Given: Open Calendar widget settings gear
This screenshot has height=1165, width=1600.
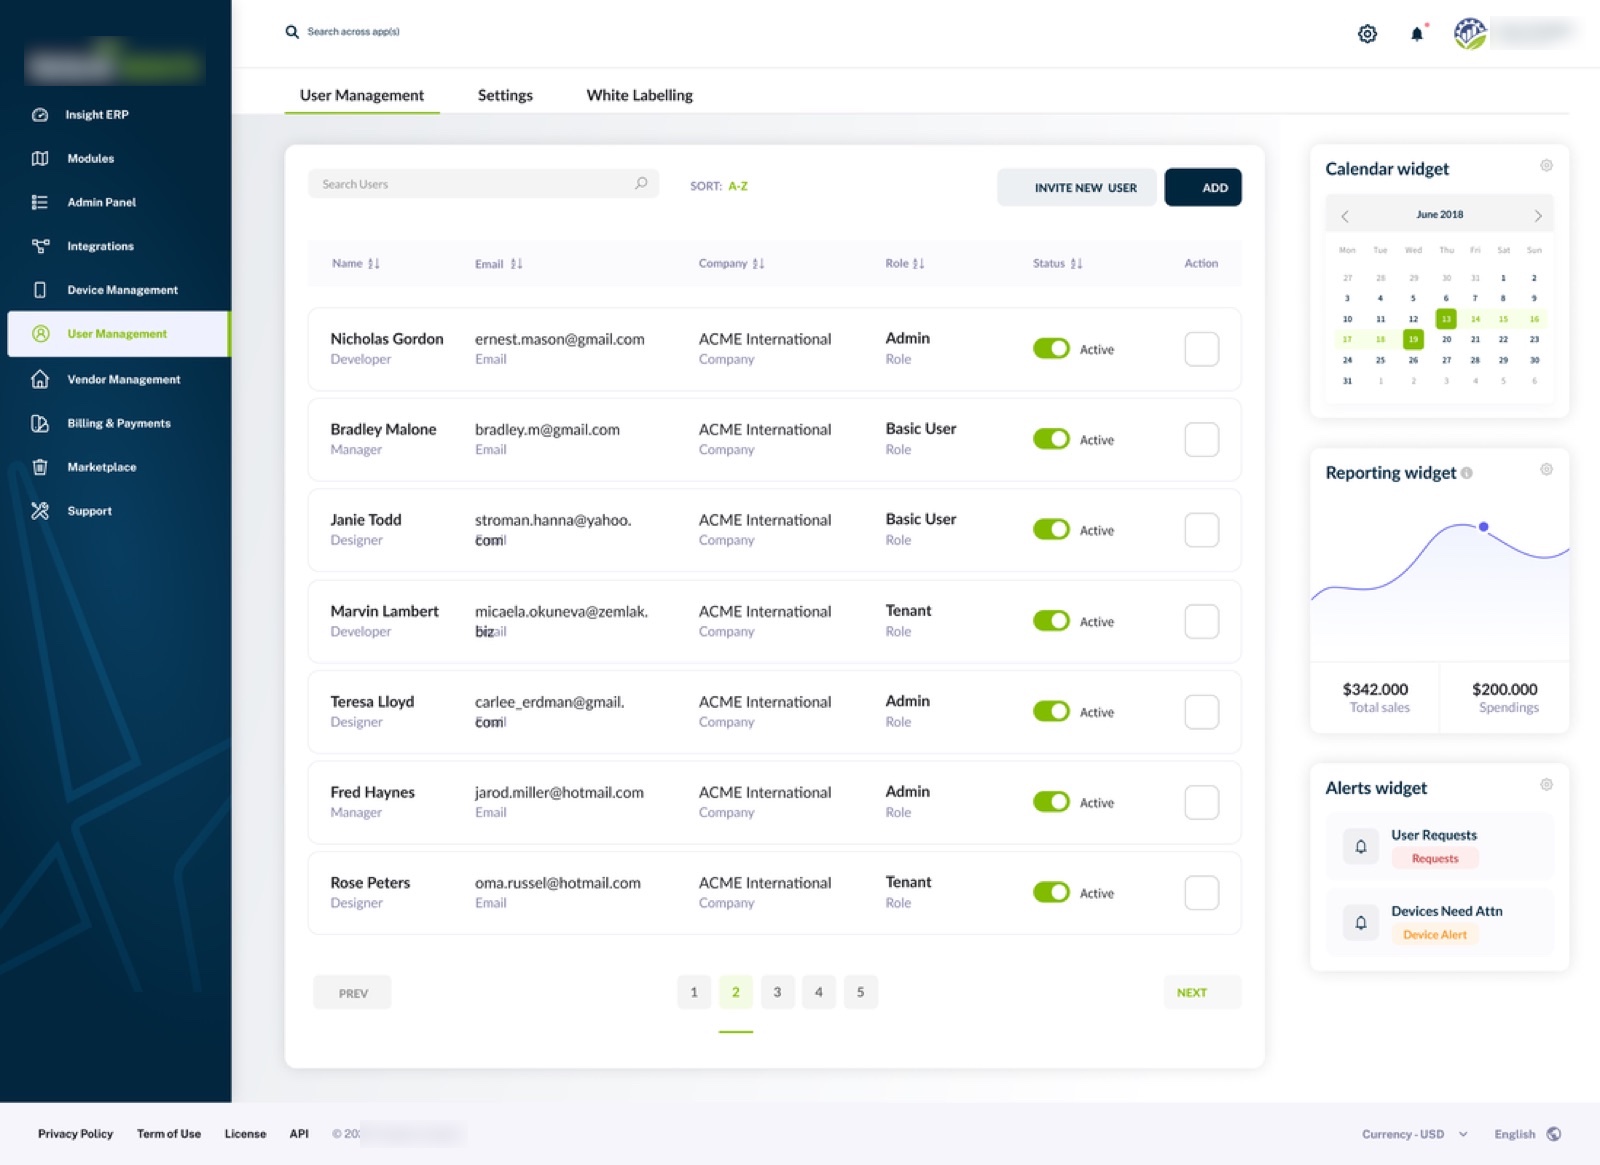Looking at the screenshot, I should pos(1546,166).
